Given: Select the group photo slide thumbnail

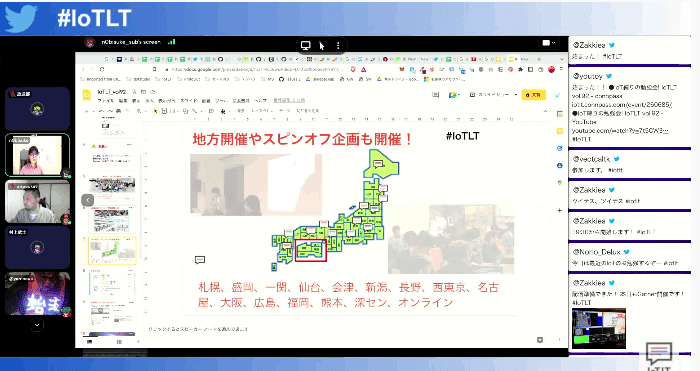Looking at the screenshot, I should click(112, 185).
